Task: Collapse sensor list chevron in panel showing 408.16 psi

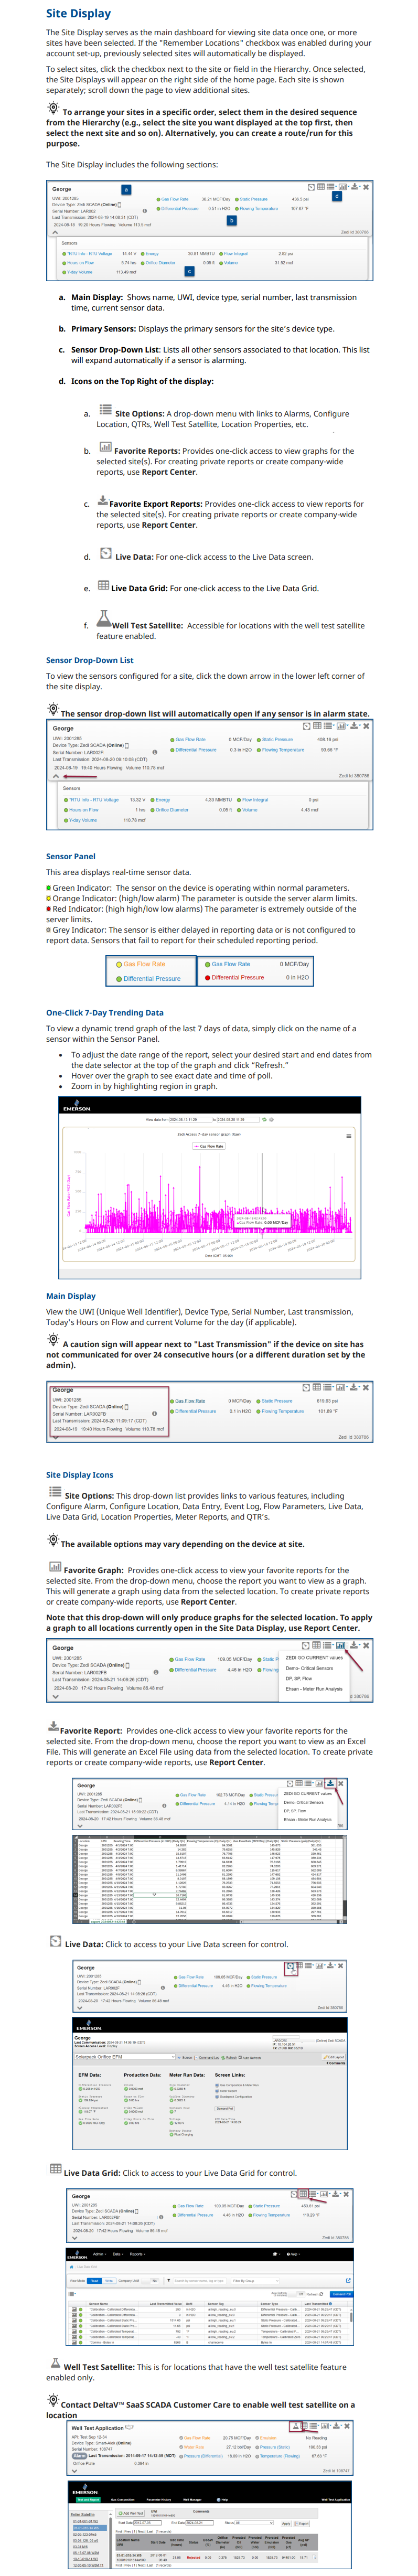Action: coord(56,776)
